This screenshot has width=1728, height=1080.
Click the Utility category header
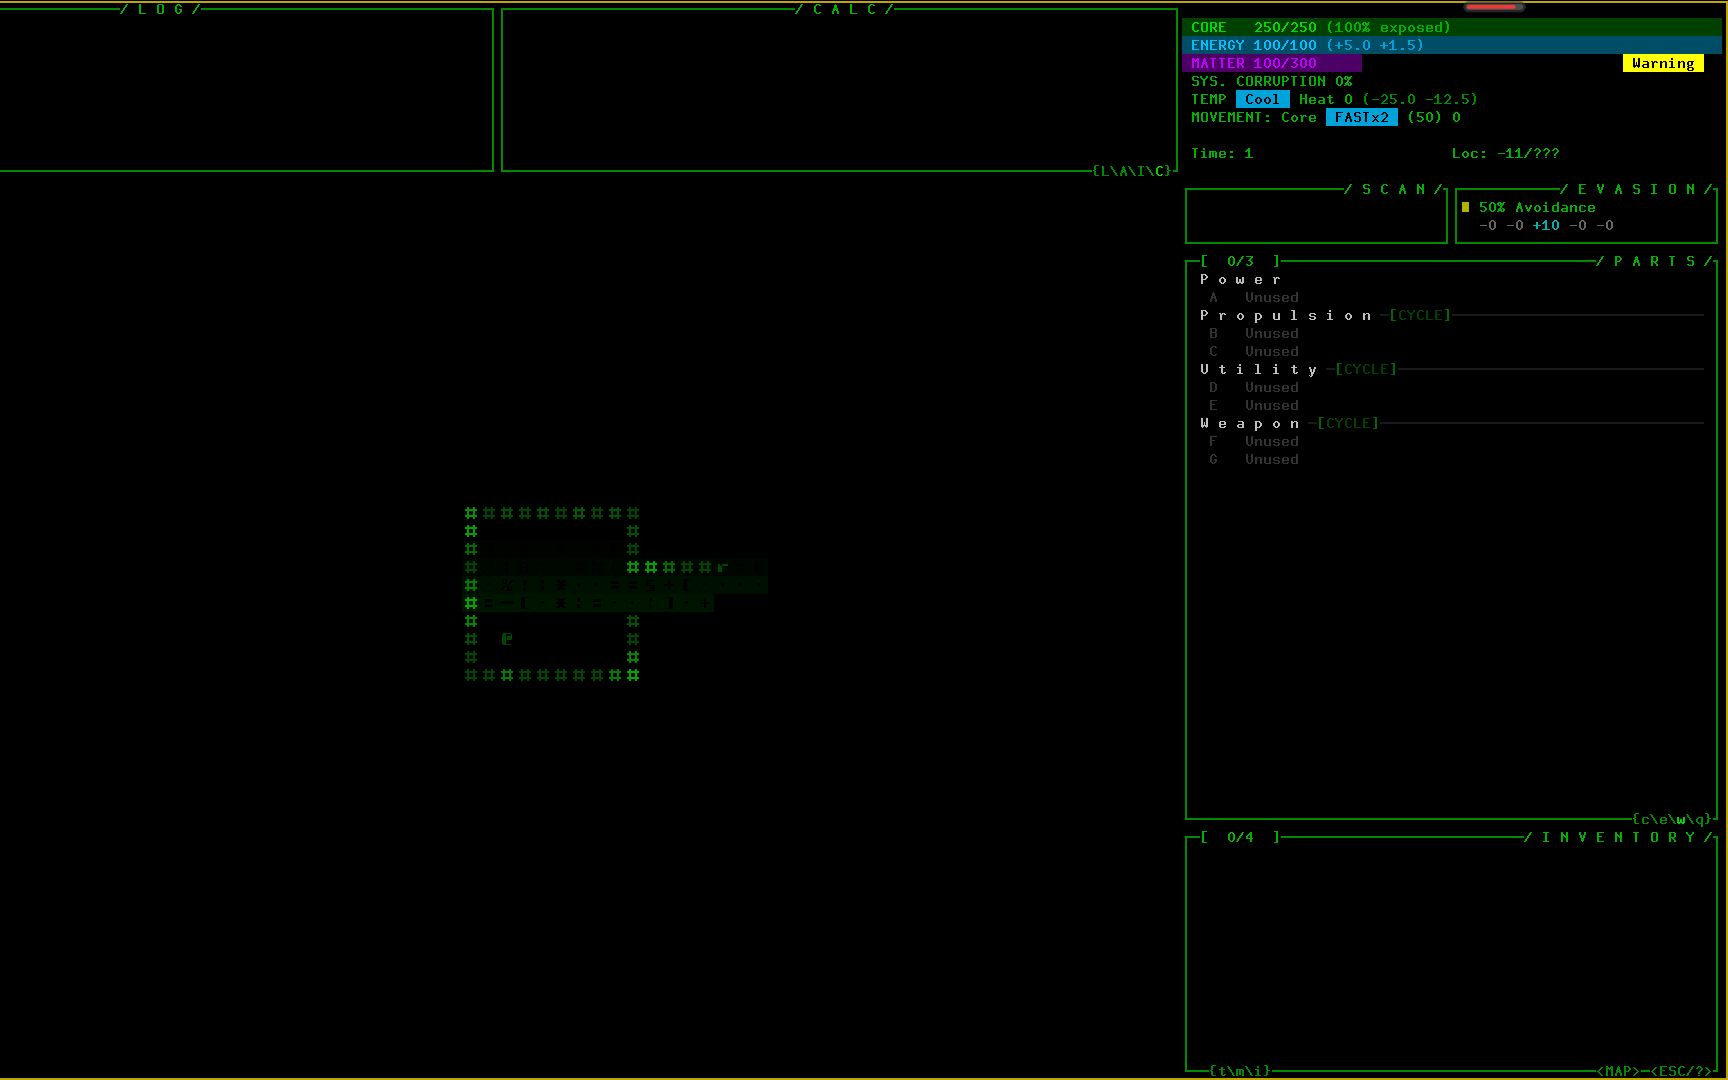tap(1258, 369)
